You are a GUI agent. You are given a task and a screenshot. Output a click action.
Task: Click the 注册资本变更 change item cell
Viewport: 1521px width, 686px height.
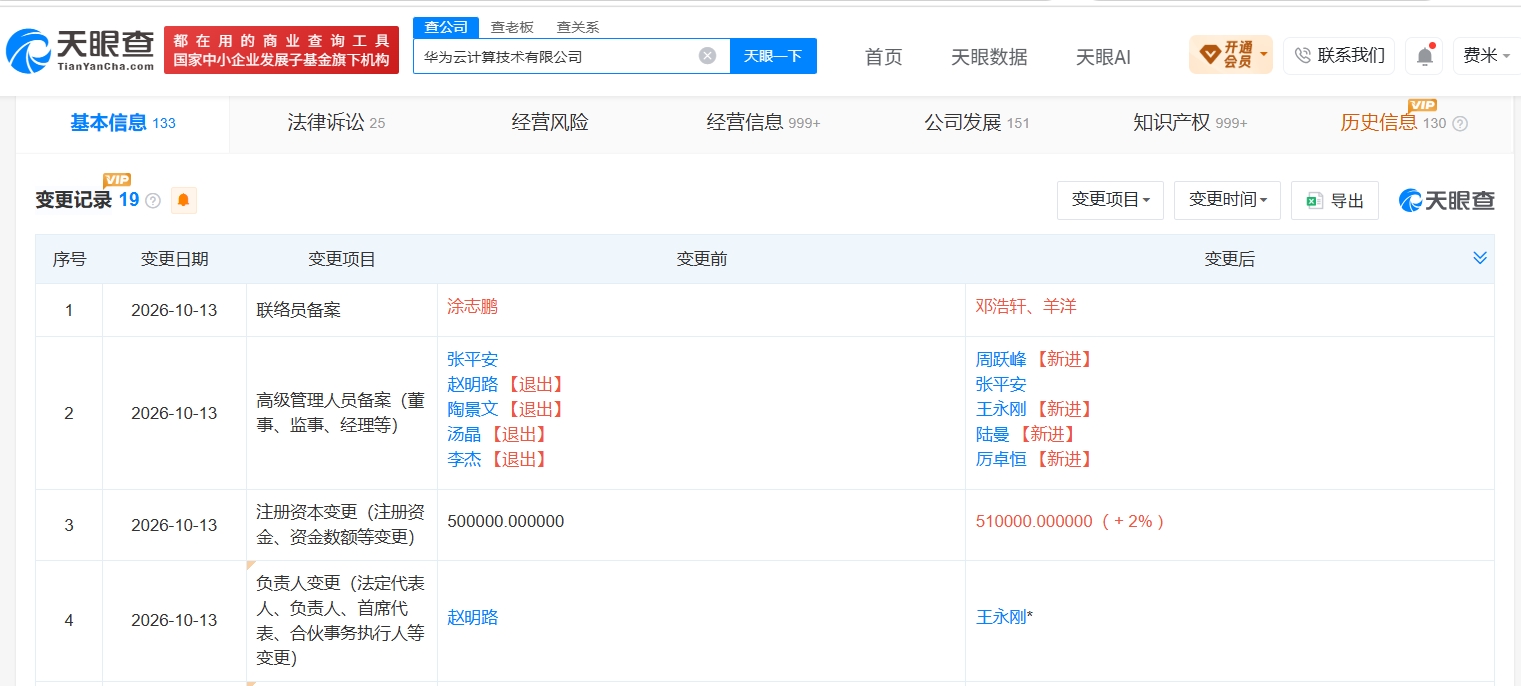point(341,525)
